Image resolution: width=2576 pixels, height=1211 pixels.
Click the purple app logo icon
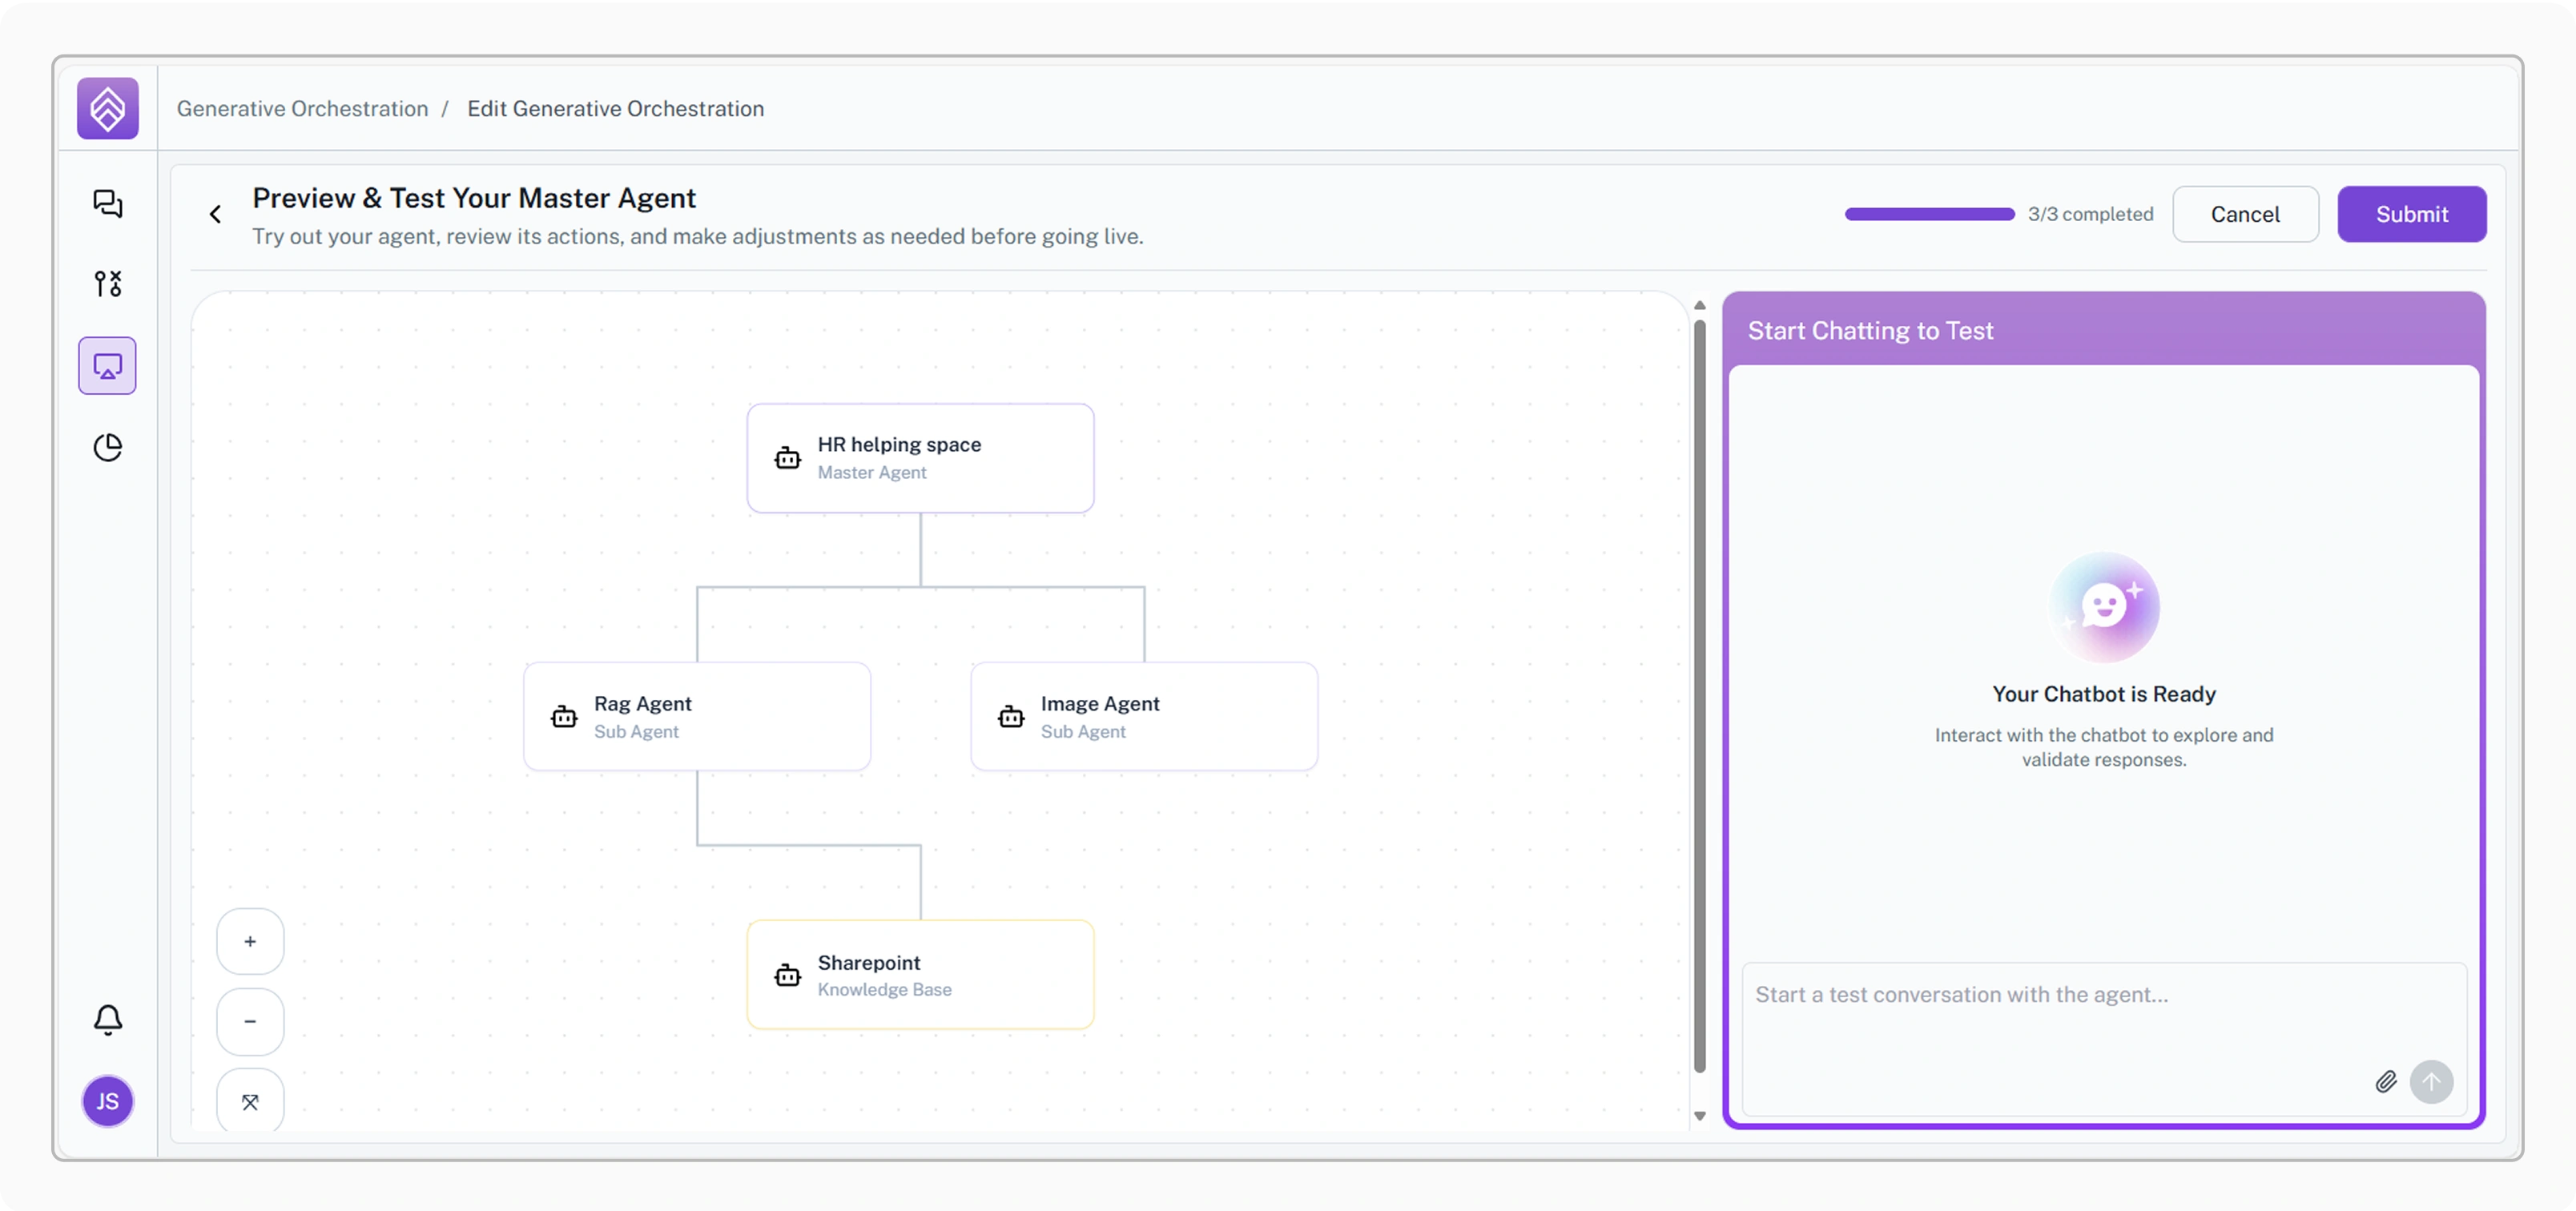click(x=108, y=108)
